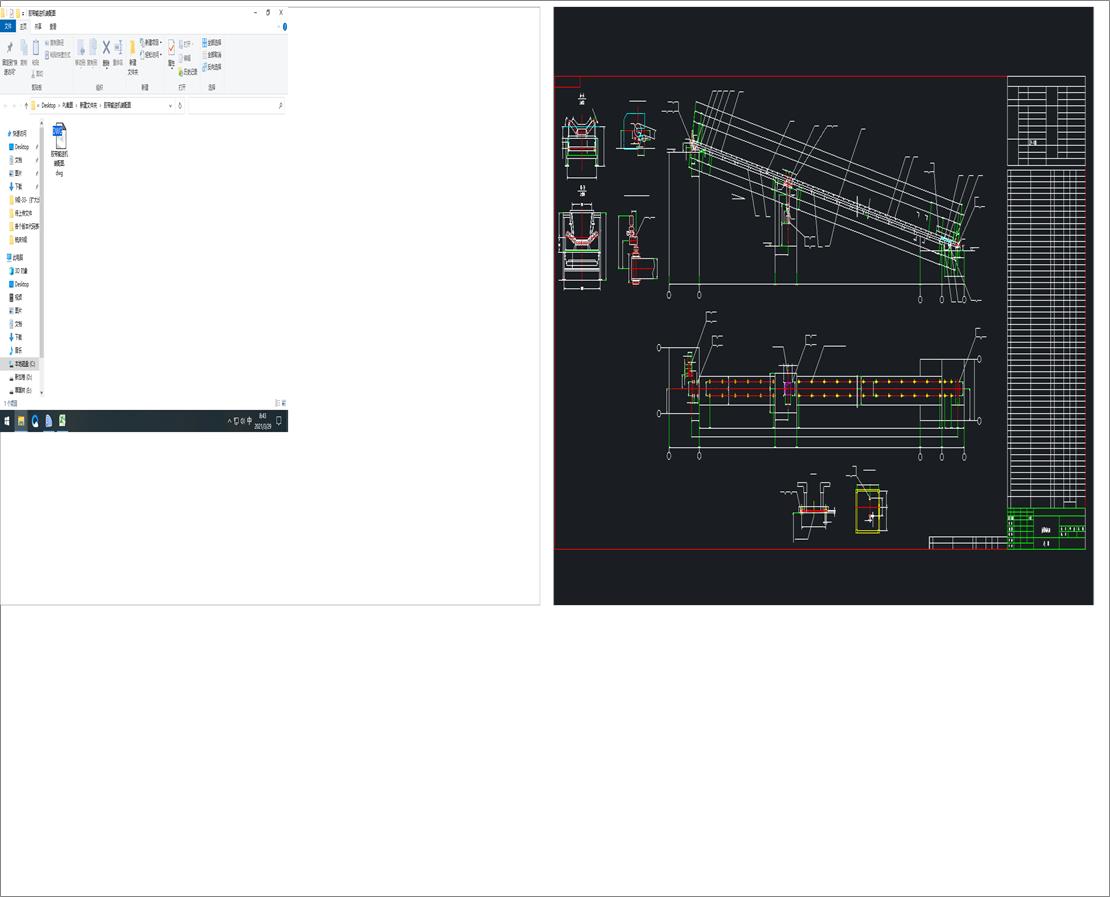The width and height of the screenshot is (1110, 897).
Task: Open the Easy access dropdown
Action: coord(151,55)
